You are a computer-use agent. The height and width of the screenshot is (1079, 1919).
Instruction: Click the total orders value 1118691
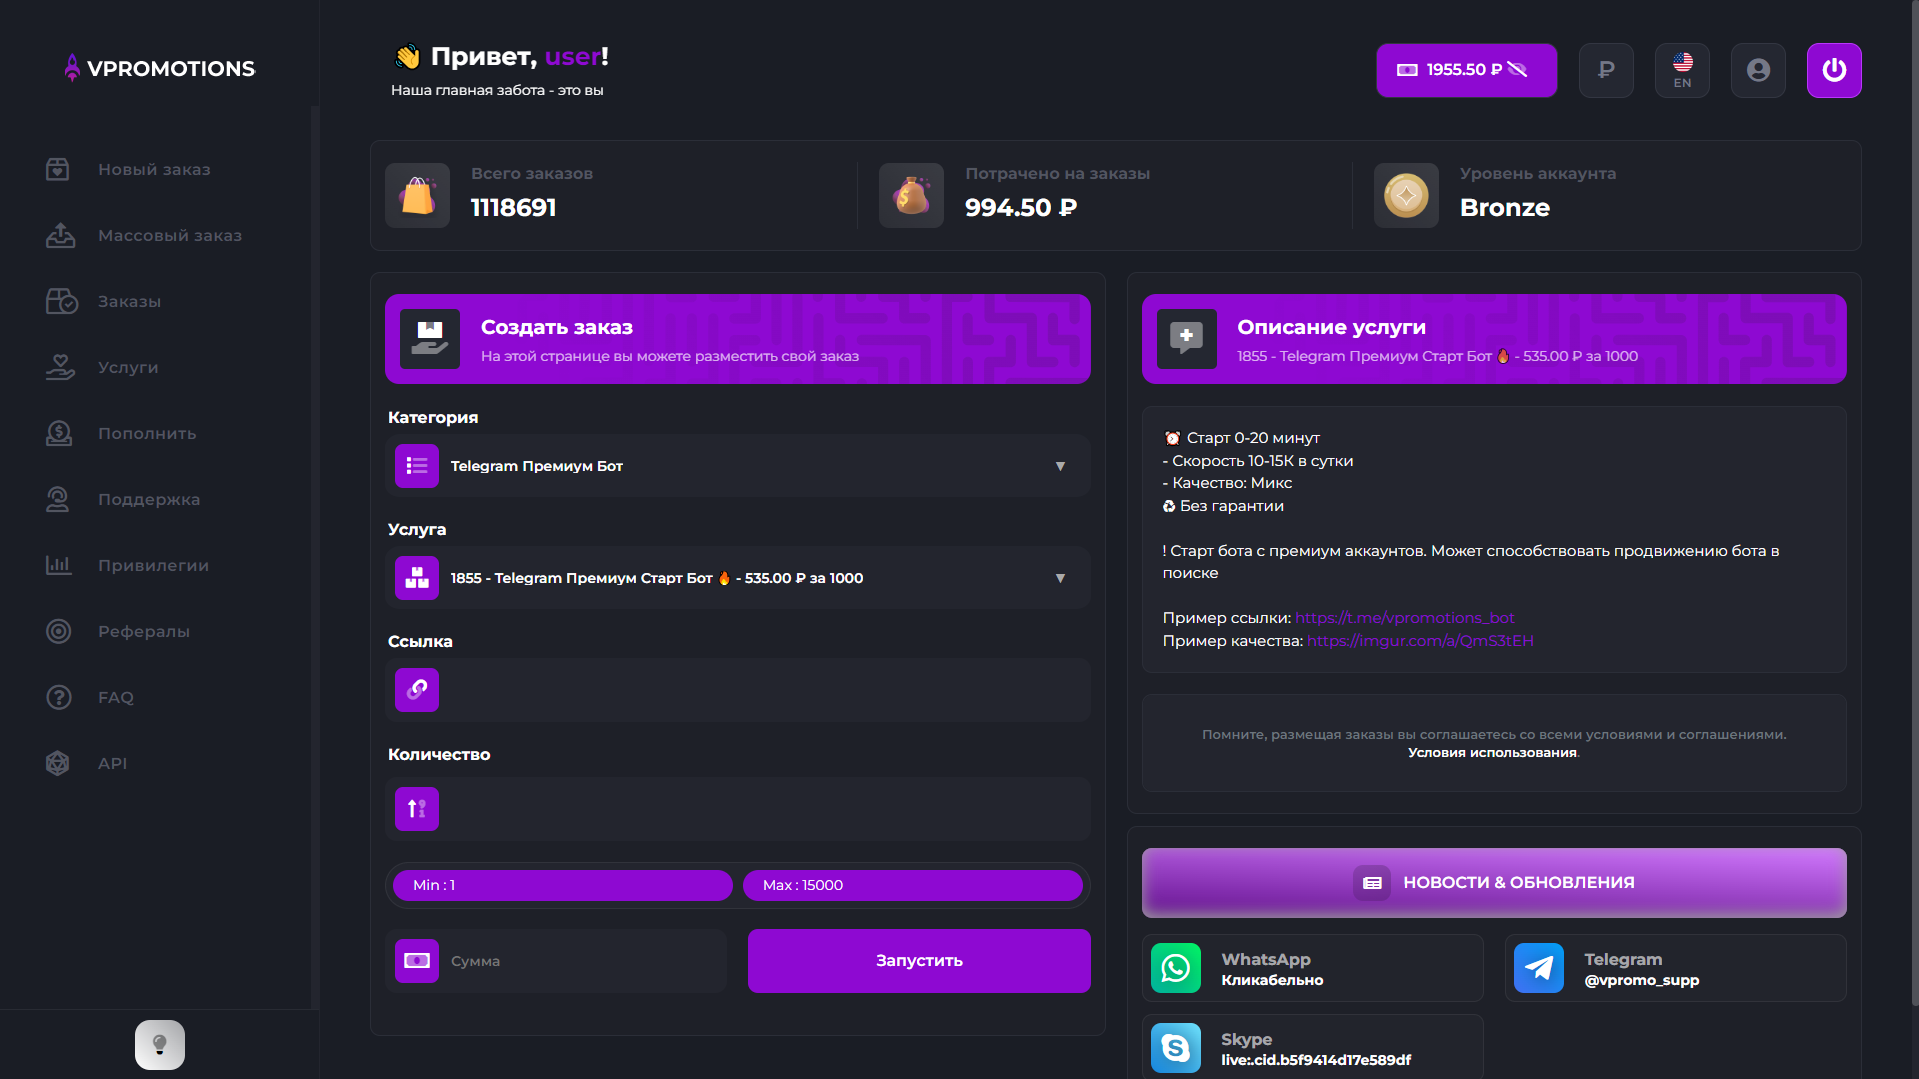513,207
